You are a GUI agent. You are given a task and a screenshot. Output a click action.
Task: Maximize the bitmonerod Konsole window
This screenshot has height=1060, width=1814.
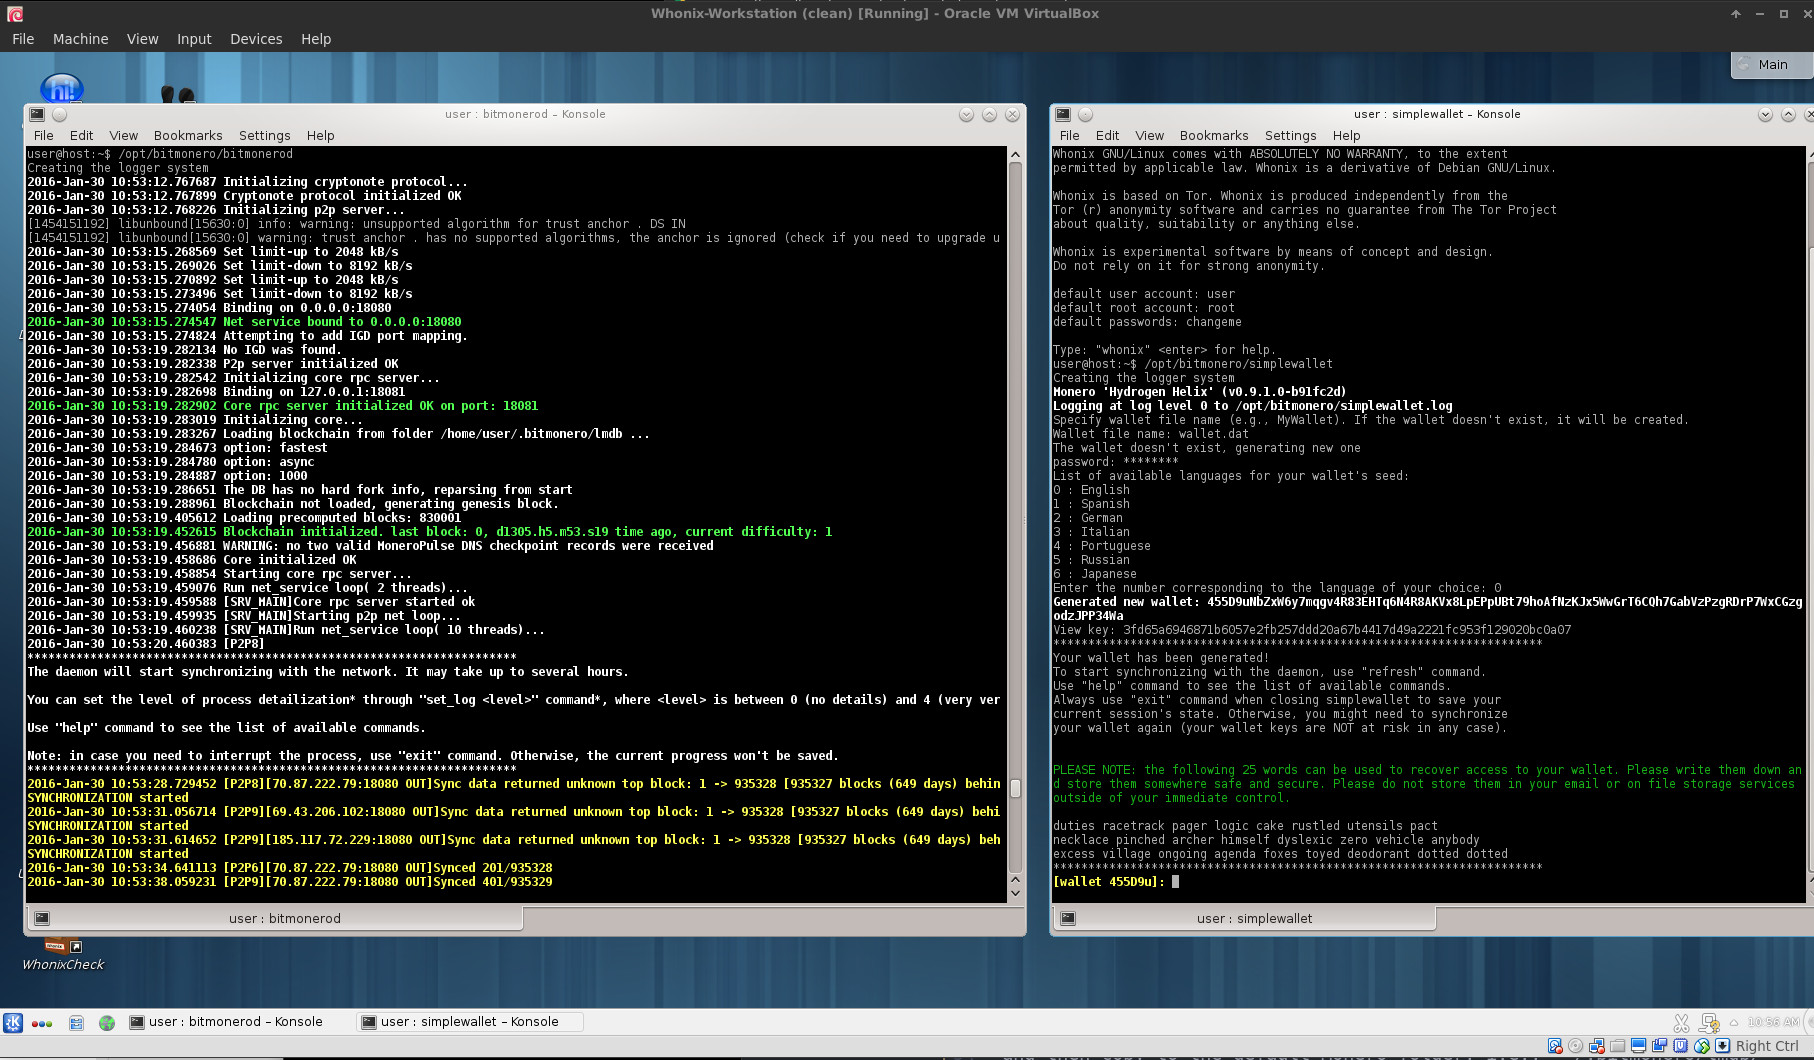[x=989, y=115]
